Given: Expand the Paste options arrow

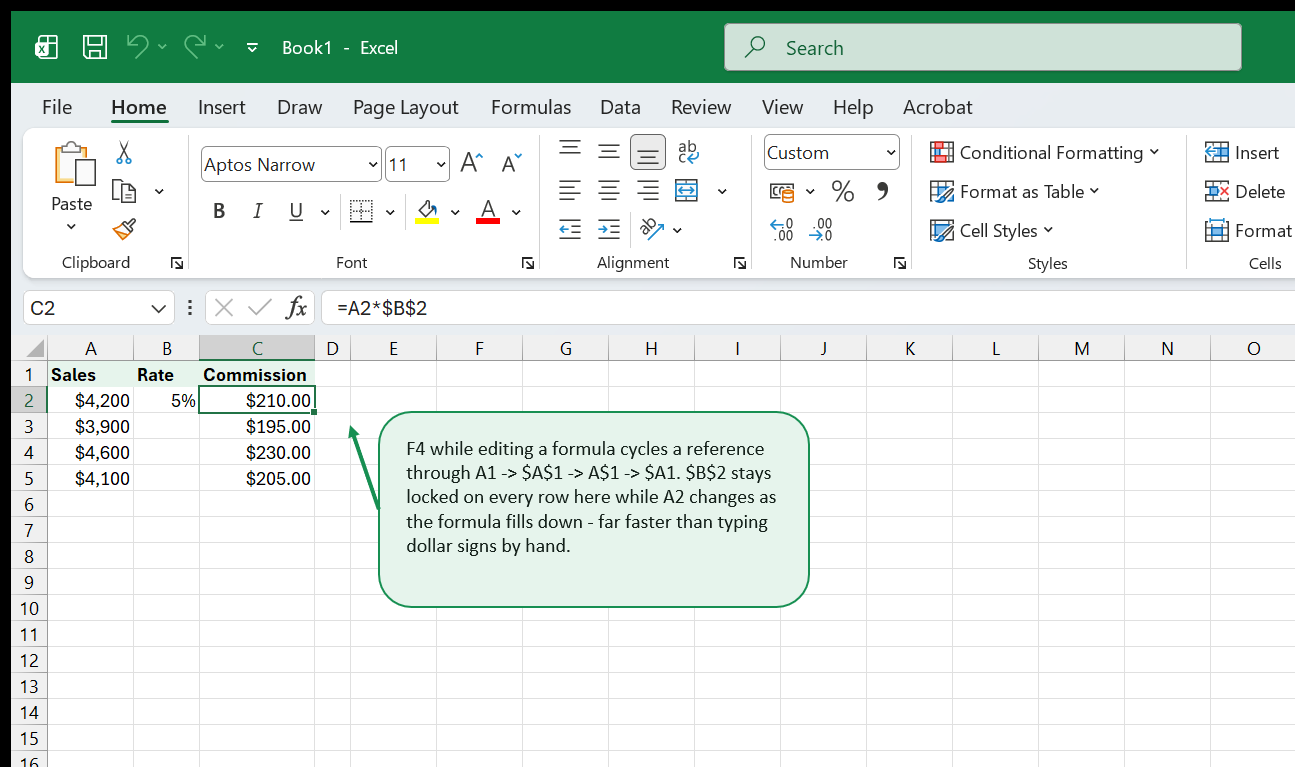Looking at the screenshot, I should (x=71, y=227).
